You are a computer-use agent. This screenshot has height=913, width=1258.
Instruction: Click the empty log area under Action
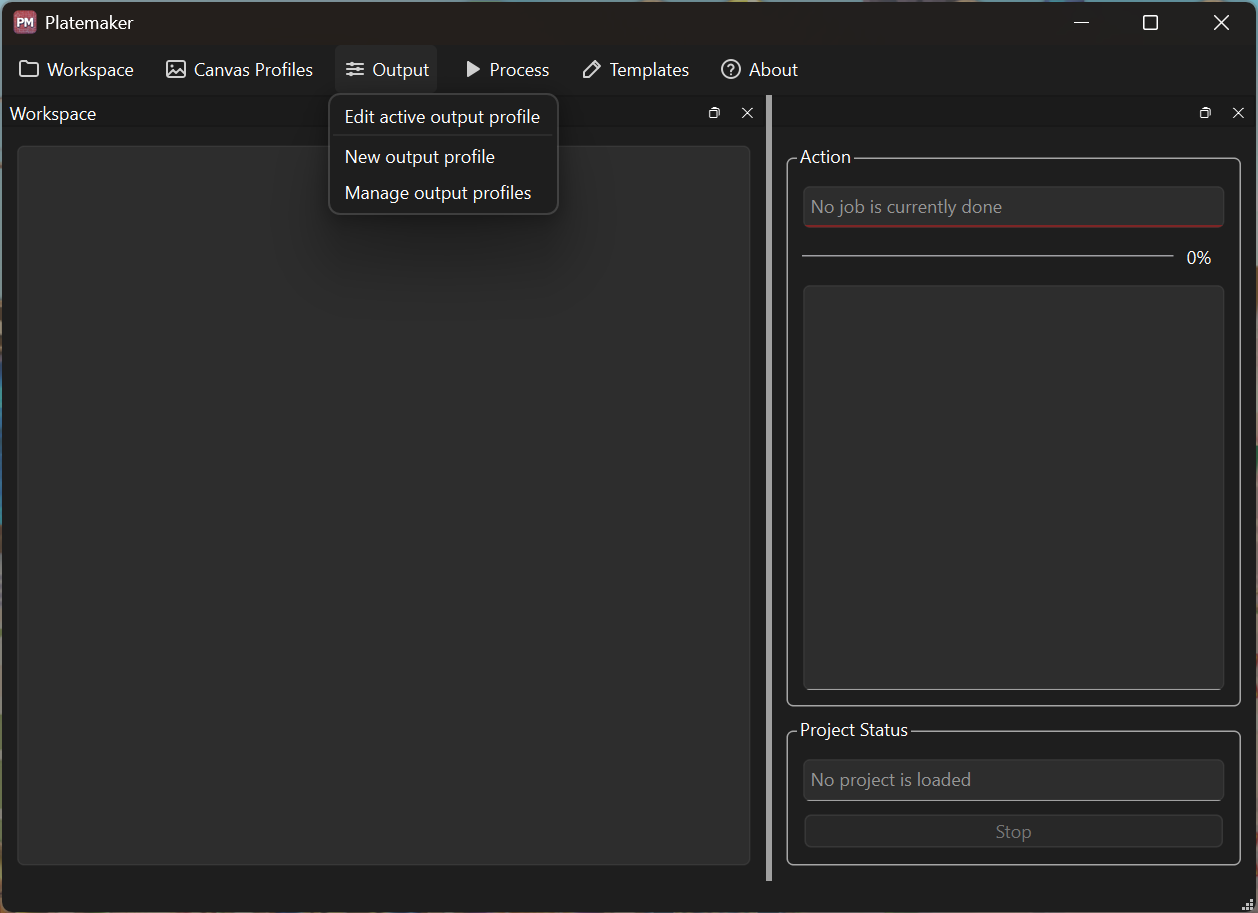(1013, 488)
